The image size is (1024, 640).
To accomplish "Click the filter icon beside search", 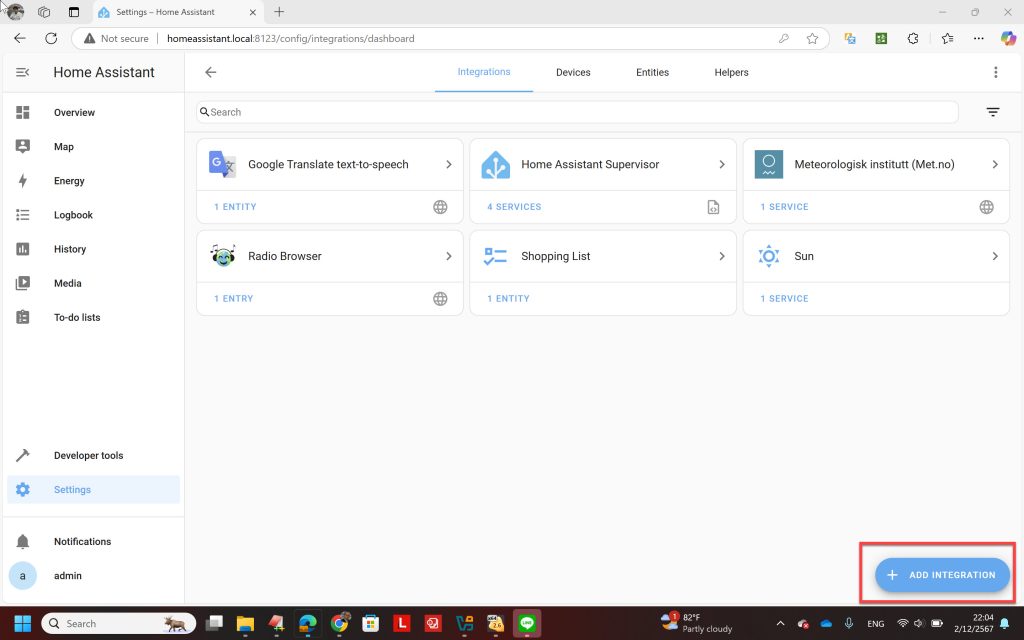I will 992,112.
